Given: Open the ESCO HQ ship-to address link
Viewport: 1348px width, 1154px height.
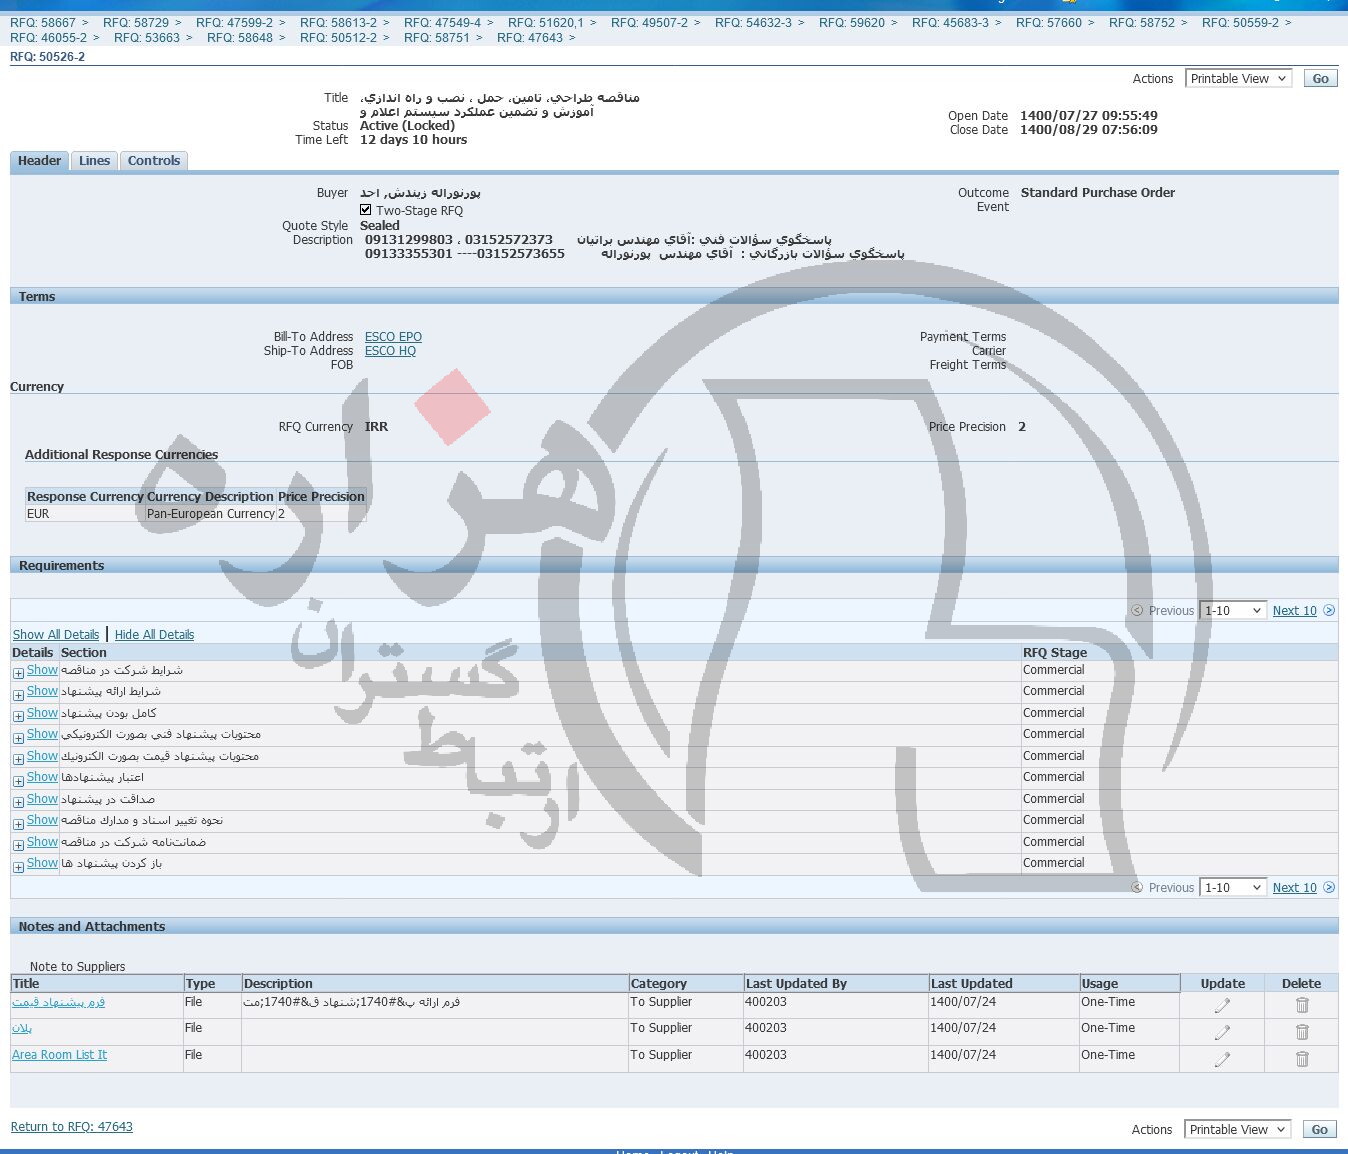Looking at the screenshot, I should [x=390, y=351].
